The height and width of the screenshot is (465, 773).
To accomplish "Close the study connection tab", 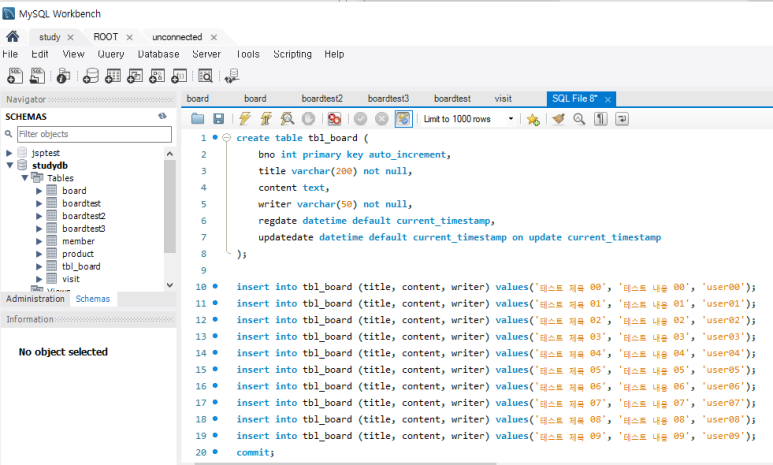I will 70,37.
